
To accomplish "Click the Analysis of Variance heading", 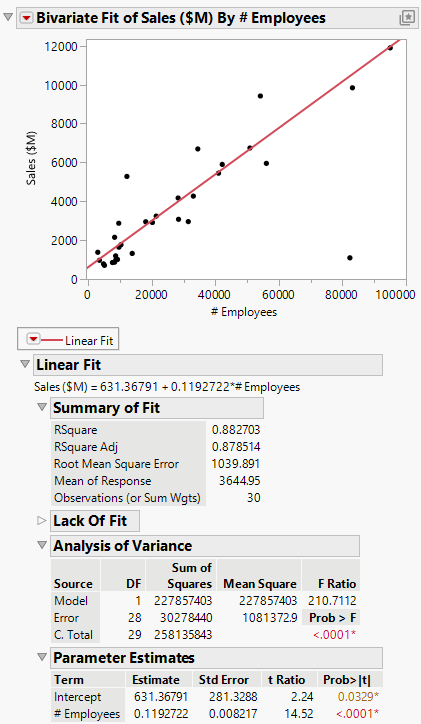I will coord(204,546).
